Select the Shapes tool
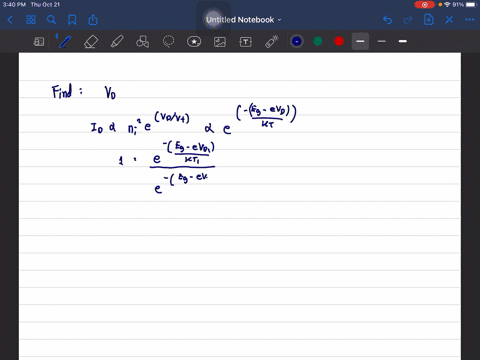This screenshot has height=360, width=480. 142,42
